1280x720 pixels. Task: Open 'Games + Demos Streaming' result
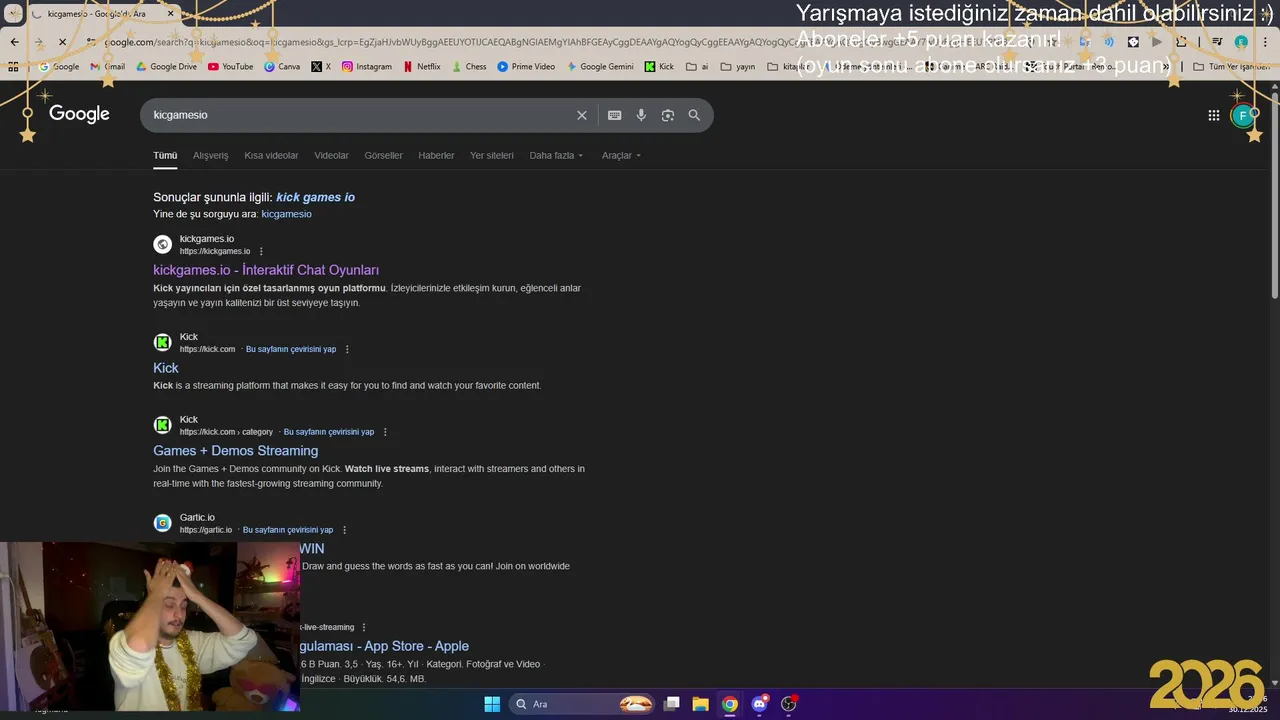point(235,451)
